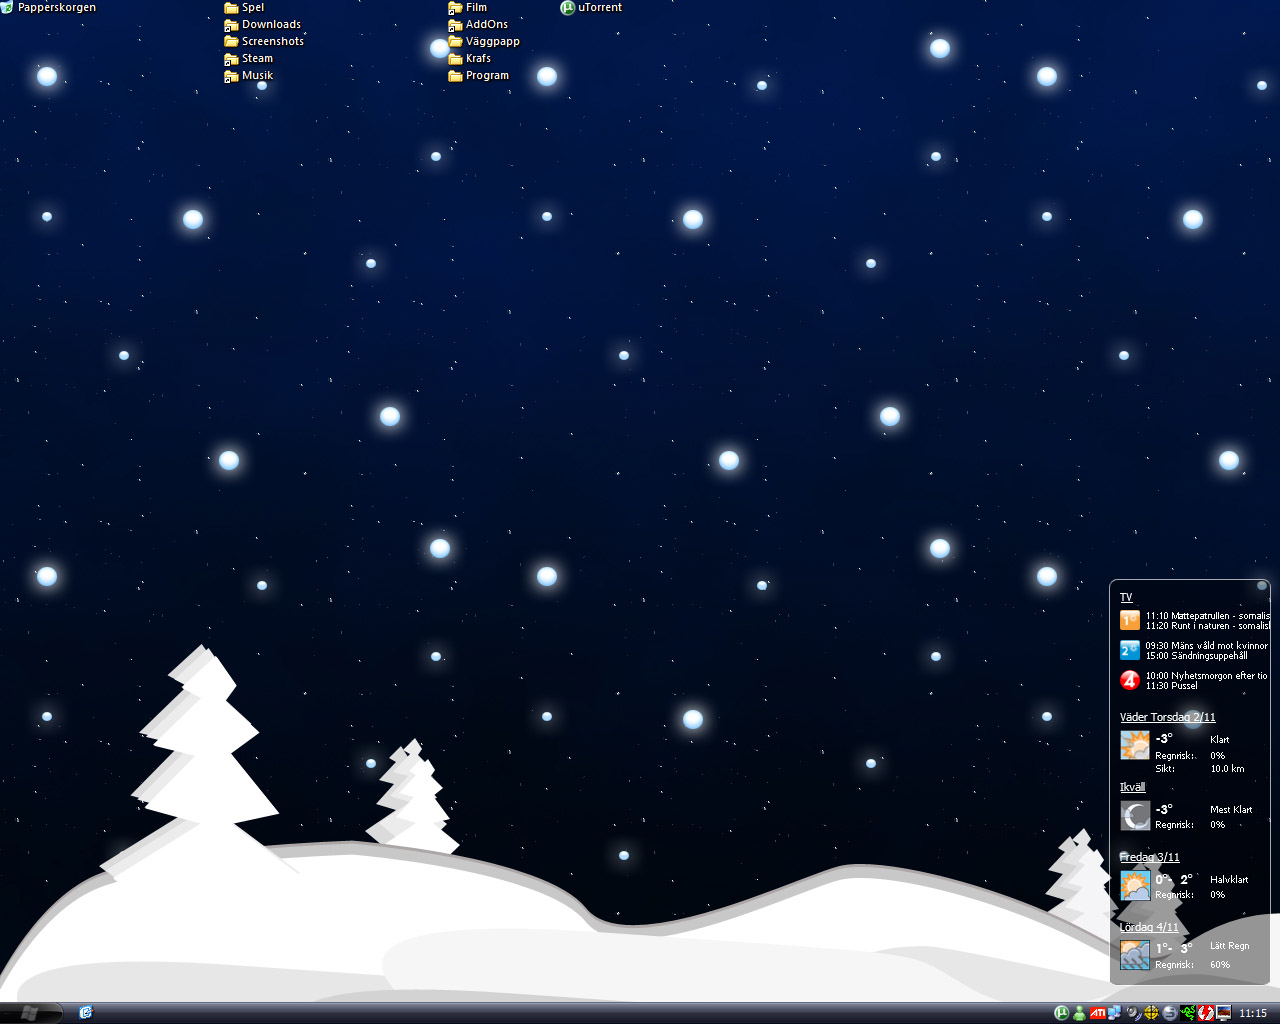Click the ATI tray icon
The image size is (1280, 1024).
click(x=1098, y=1013)
